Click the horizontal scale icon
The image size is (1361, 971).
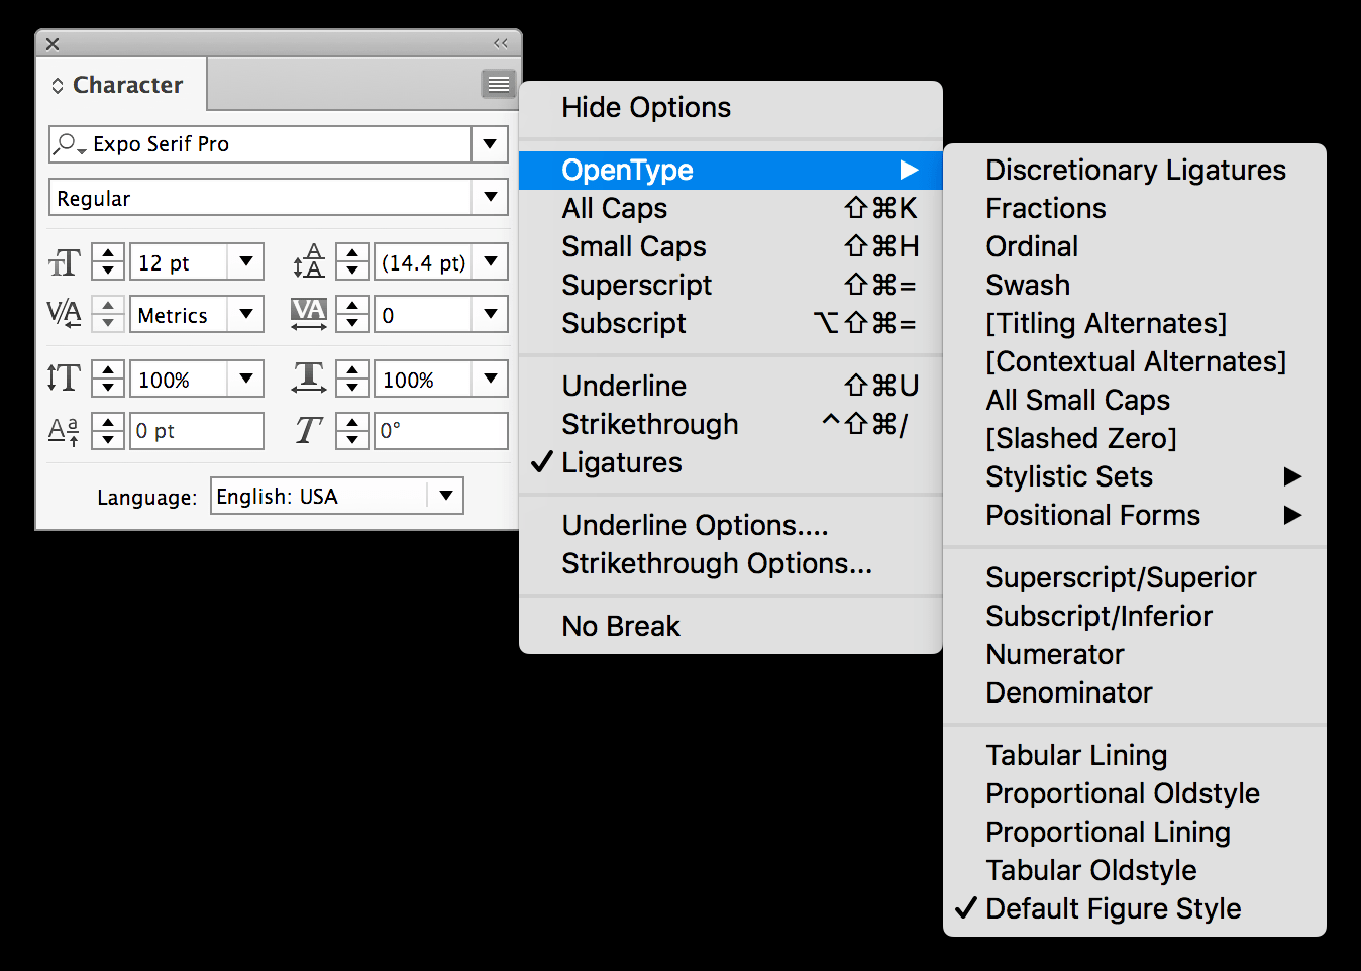[x=308, y=378]
